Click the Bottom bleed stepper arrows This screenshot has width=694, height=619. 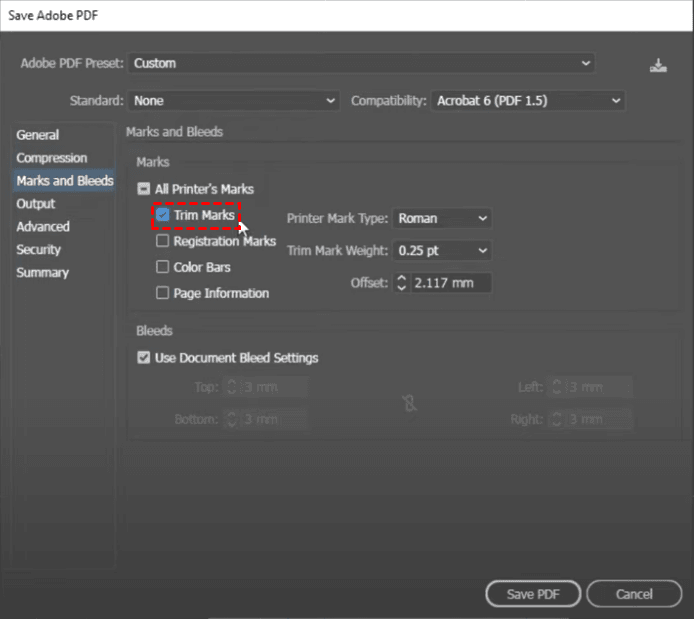tap(231, 419)
